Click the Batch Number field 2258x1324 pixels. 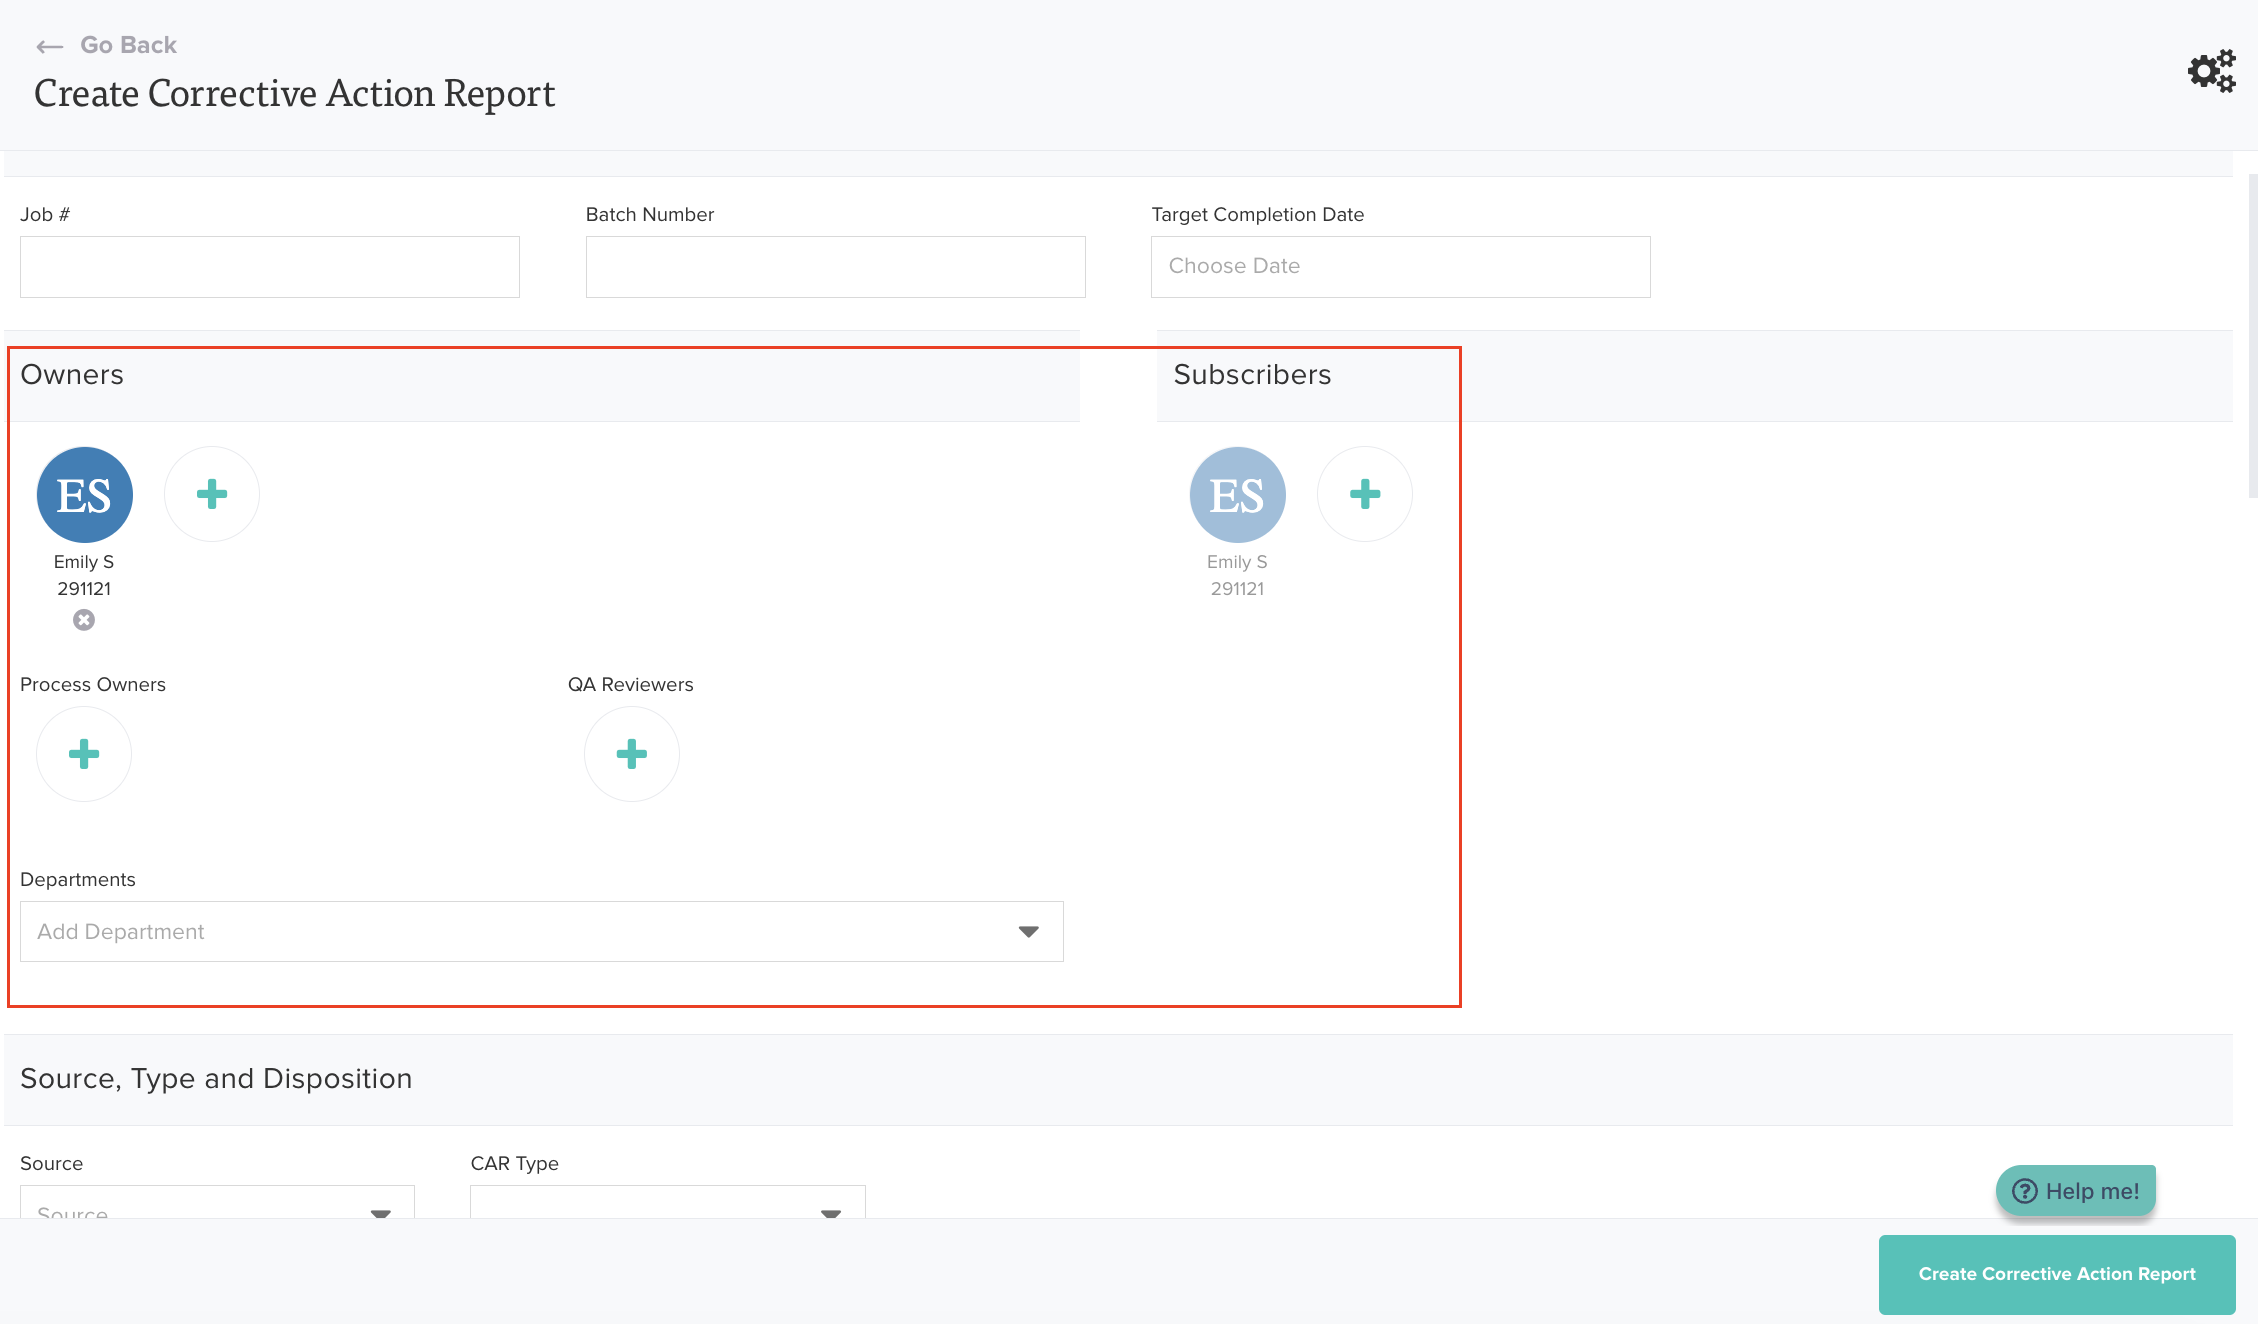tap(835, 267)
